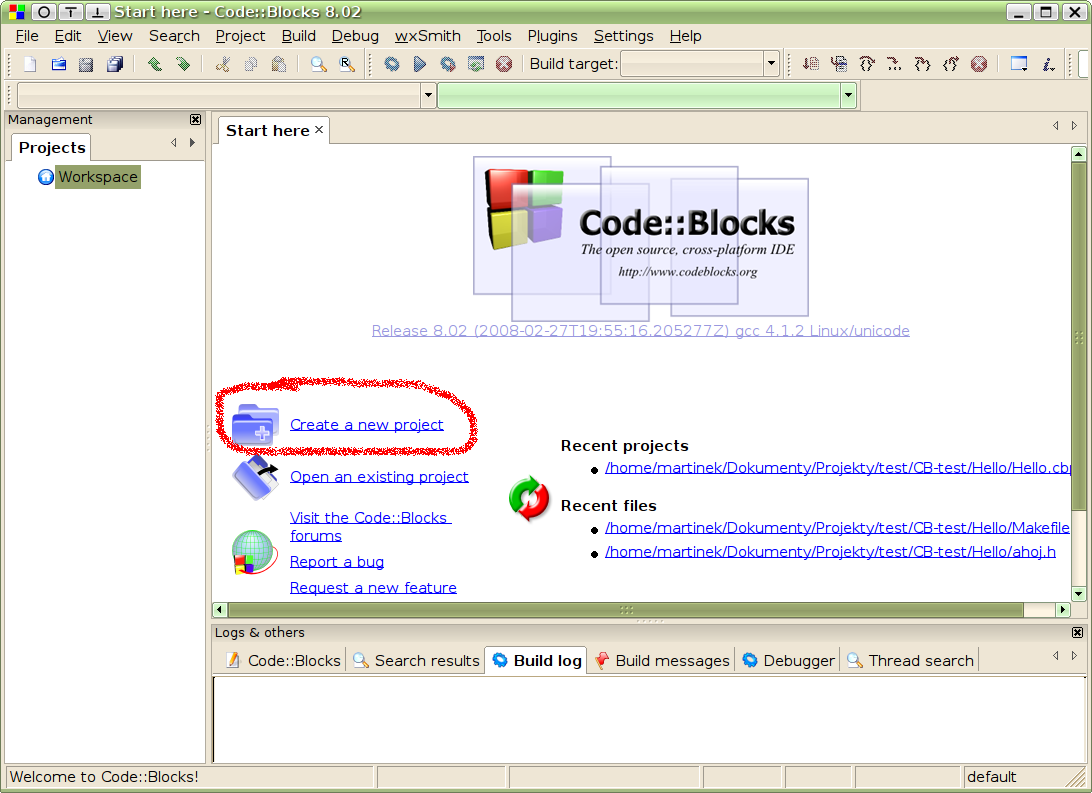Click the New file toolbar icon
Screen dimensions: 1092x793
[x=30, y=64]
